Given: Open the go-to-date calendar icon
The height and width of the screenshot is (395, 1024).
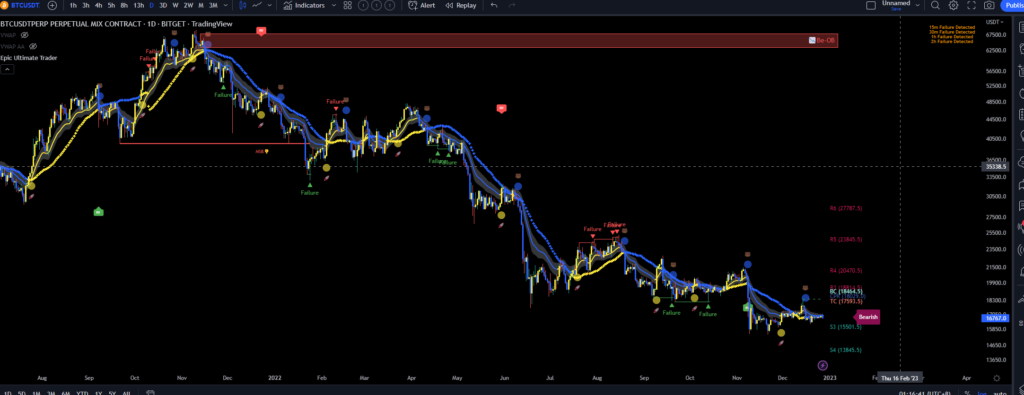Looking at the screenshot, I should (x=150, y=393).
